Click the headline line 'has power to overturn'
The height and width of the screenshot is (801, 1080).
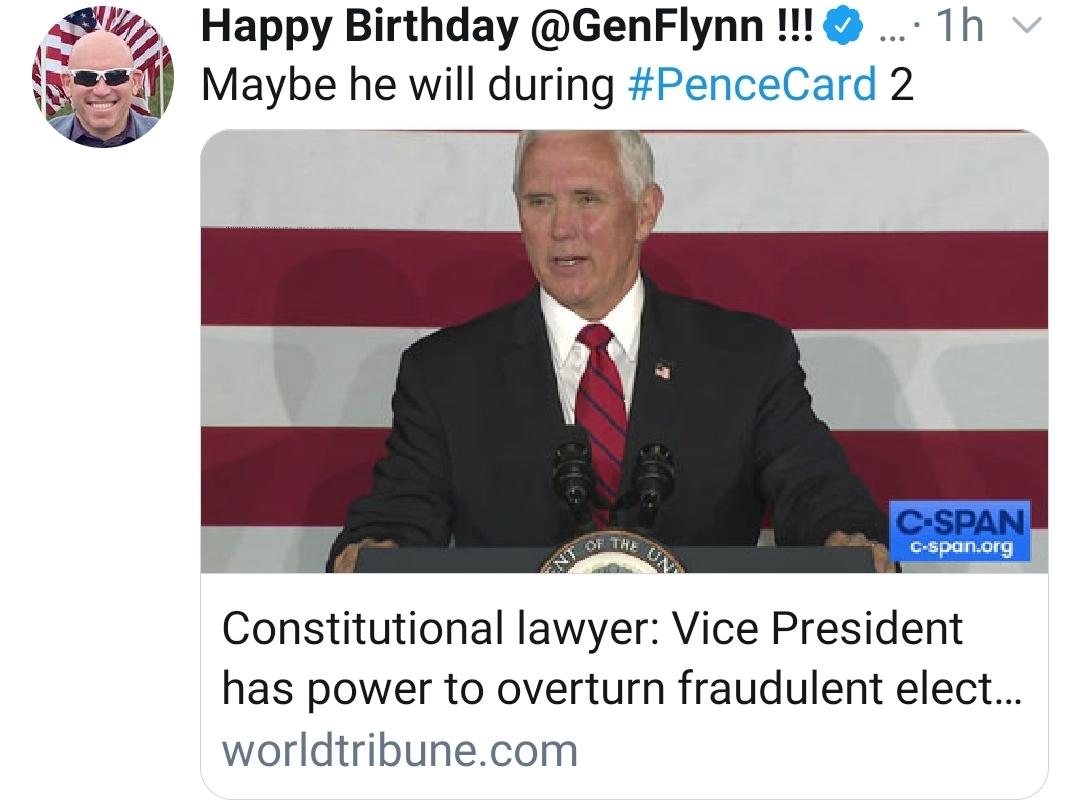coord(620,687)
